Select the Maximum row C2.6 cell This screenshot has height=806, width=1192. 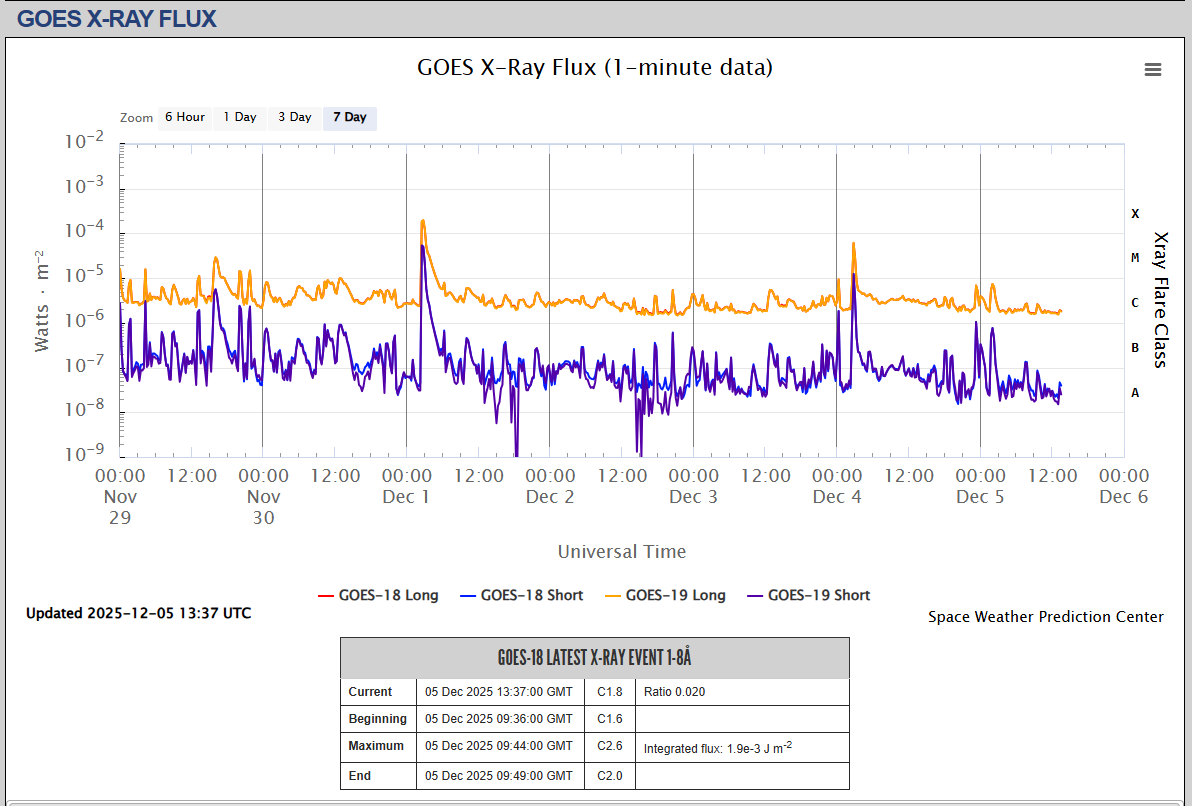610,746
